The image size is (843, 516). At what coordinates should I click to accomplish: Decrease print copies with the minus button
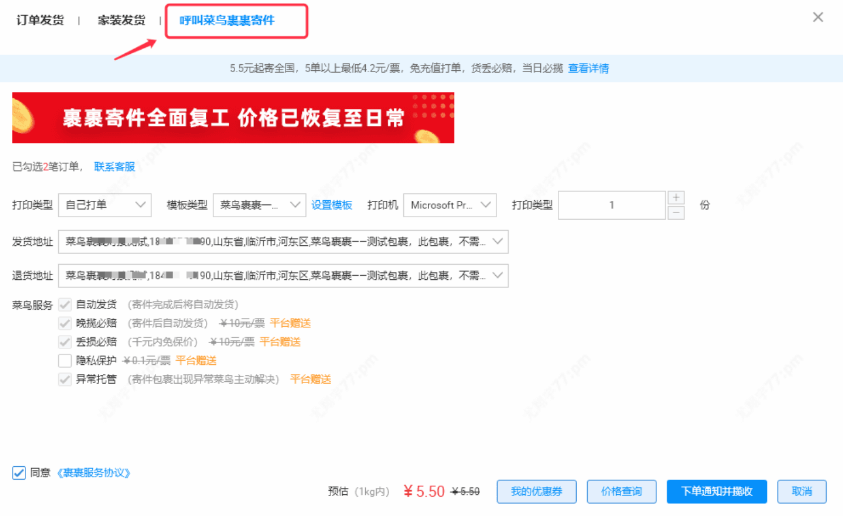676,213
